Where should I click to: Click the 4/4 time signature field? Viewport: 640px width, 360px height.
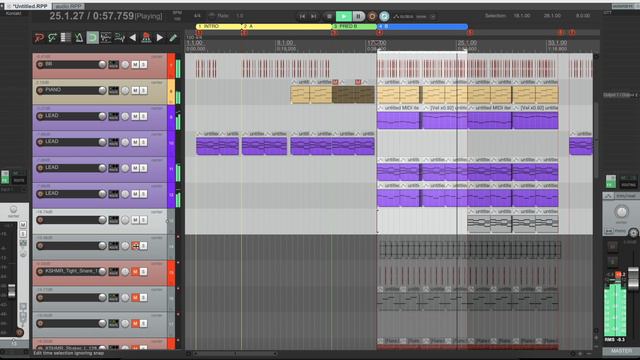(197, 16)
